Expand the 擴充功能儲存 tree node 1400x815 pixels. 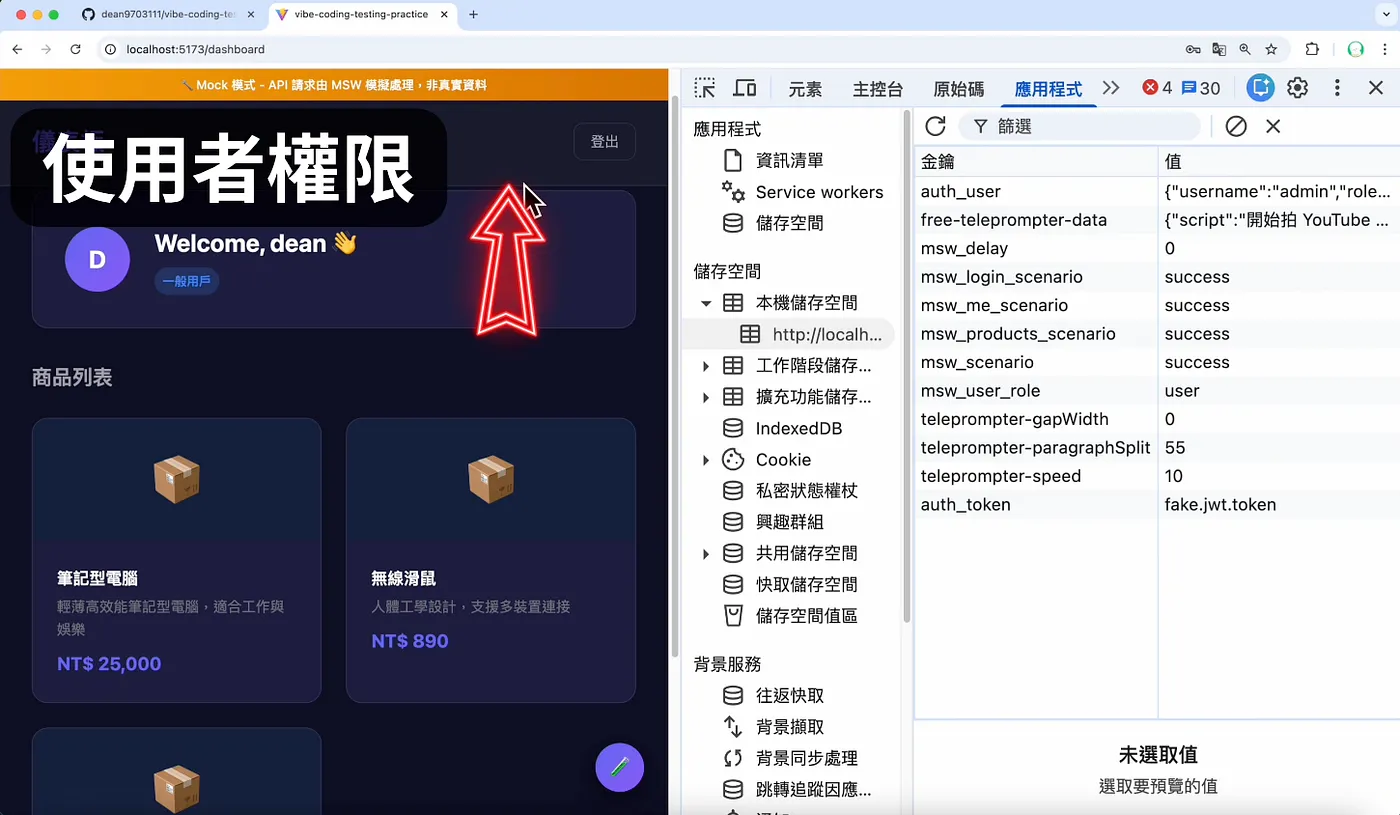(x=706, y=397)
